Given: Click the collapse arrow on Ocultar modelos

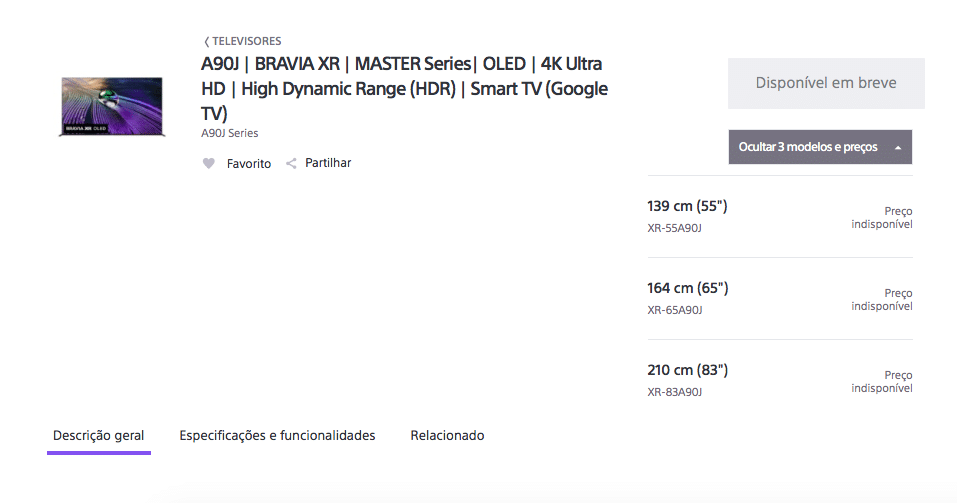Looking at the screenshot, I should tap(898, 148).
